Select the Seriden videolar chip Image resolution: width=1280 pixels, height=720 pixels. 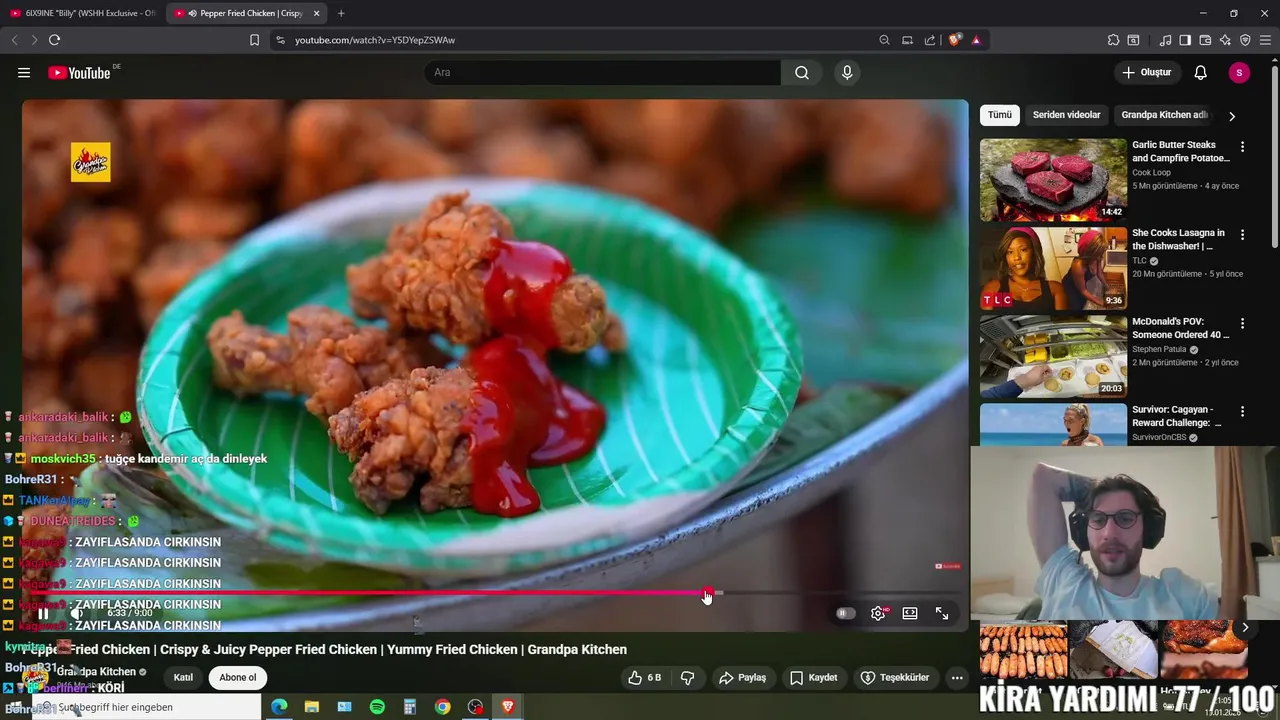[1066, 115]
